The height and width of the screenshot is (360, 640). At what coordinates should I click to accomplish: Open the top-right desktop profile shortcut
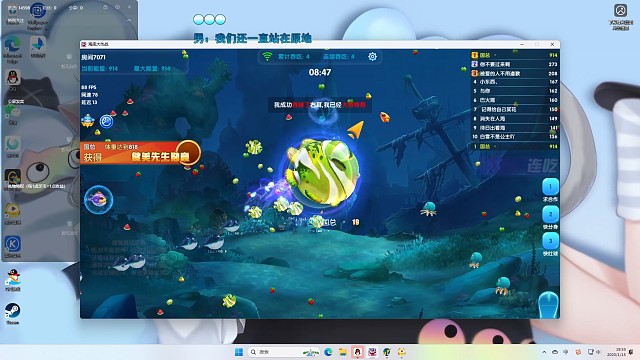click(x=620, y=16)
